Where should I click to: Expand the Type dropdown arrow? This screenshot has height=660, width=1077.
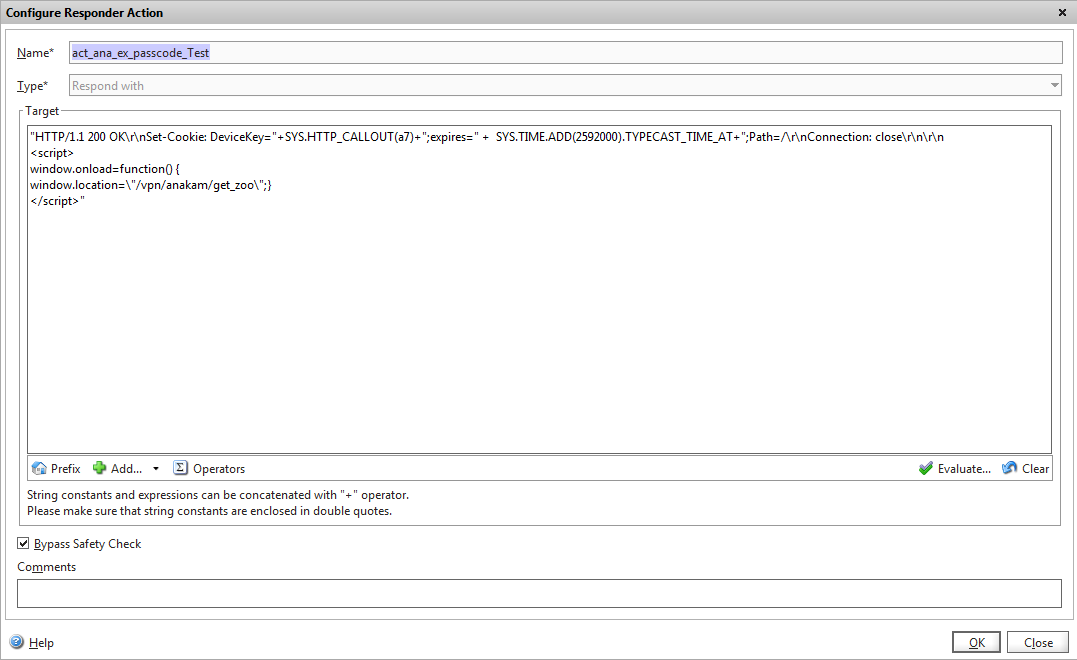(1054, 86)
